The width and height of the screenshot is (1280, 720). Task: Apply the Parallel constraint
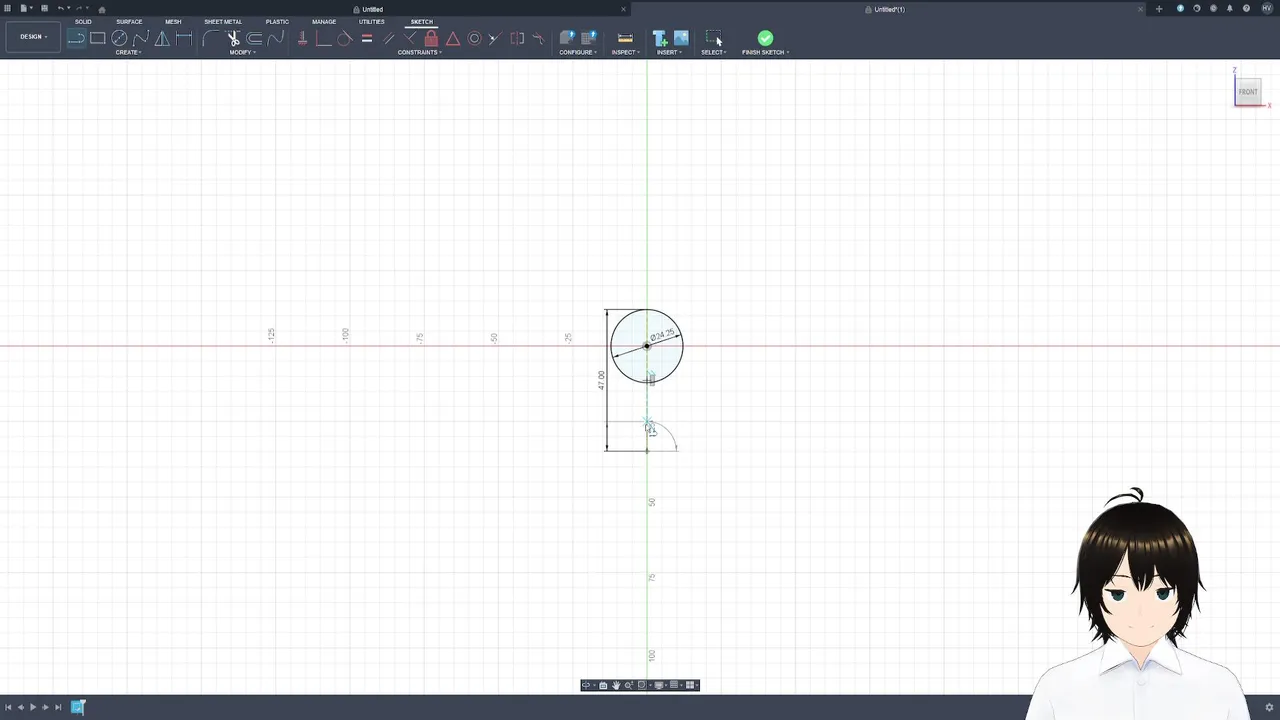(x=389, y=38)
